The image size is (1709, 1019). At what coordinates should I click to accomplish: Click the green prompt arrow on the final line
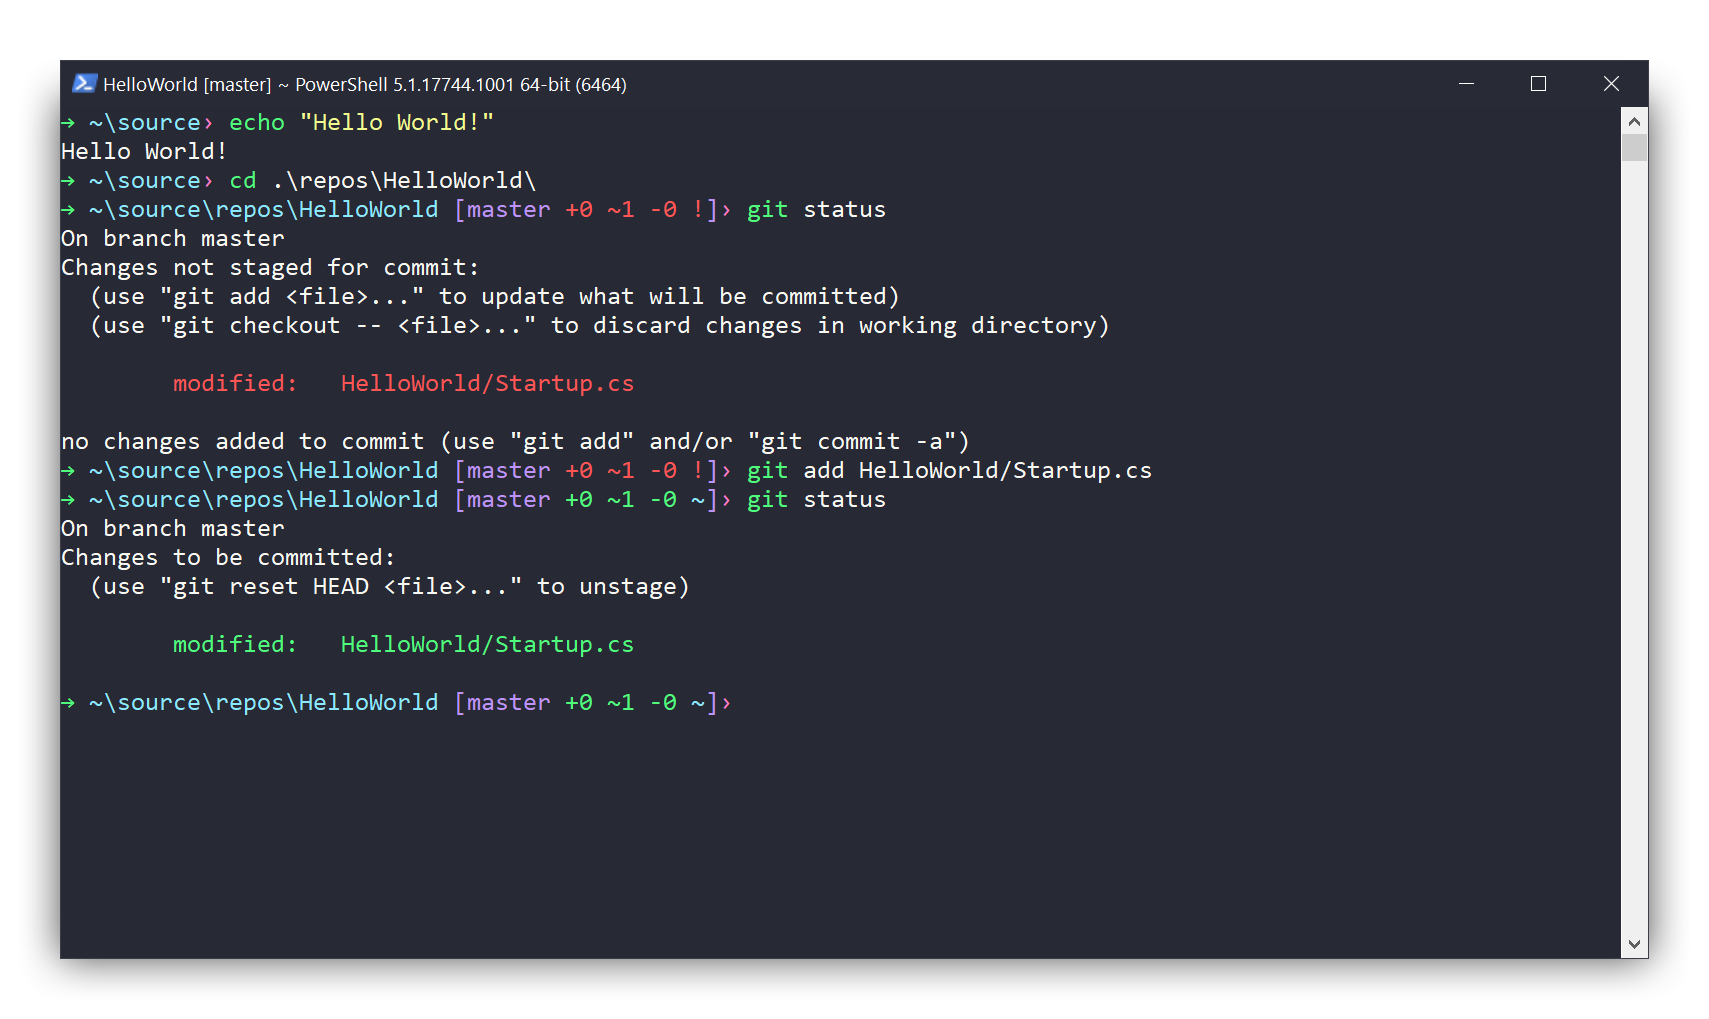point(66,702)
